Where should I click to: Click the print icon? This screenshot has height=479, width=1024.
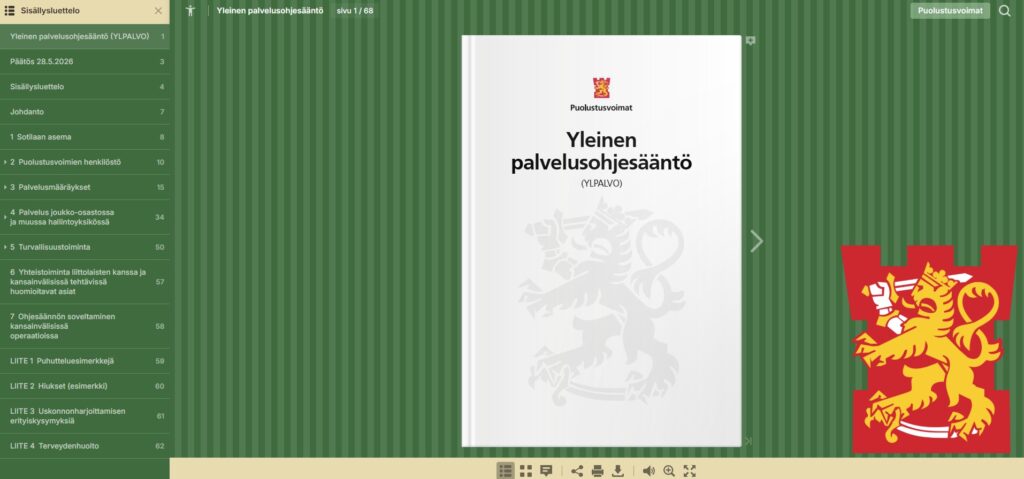pos(597,471)
